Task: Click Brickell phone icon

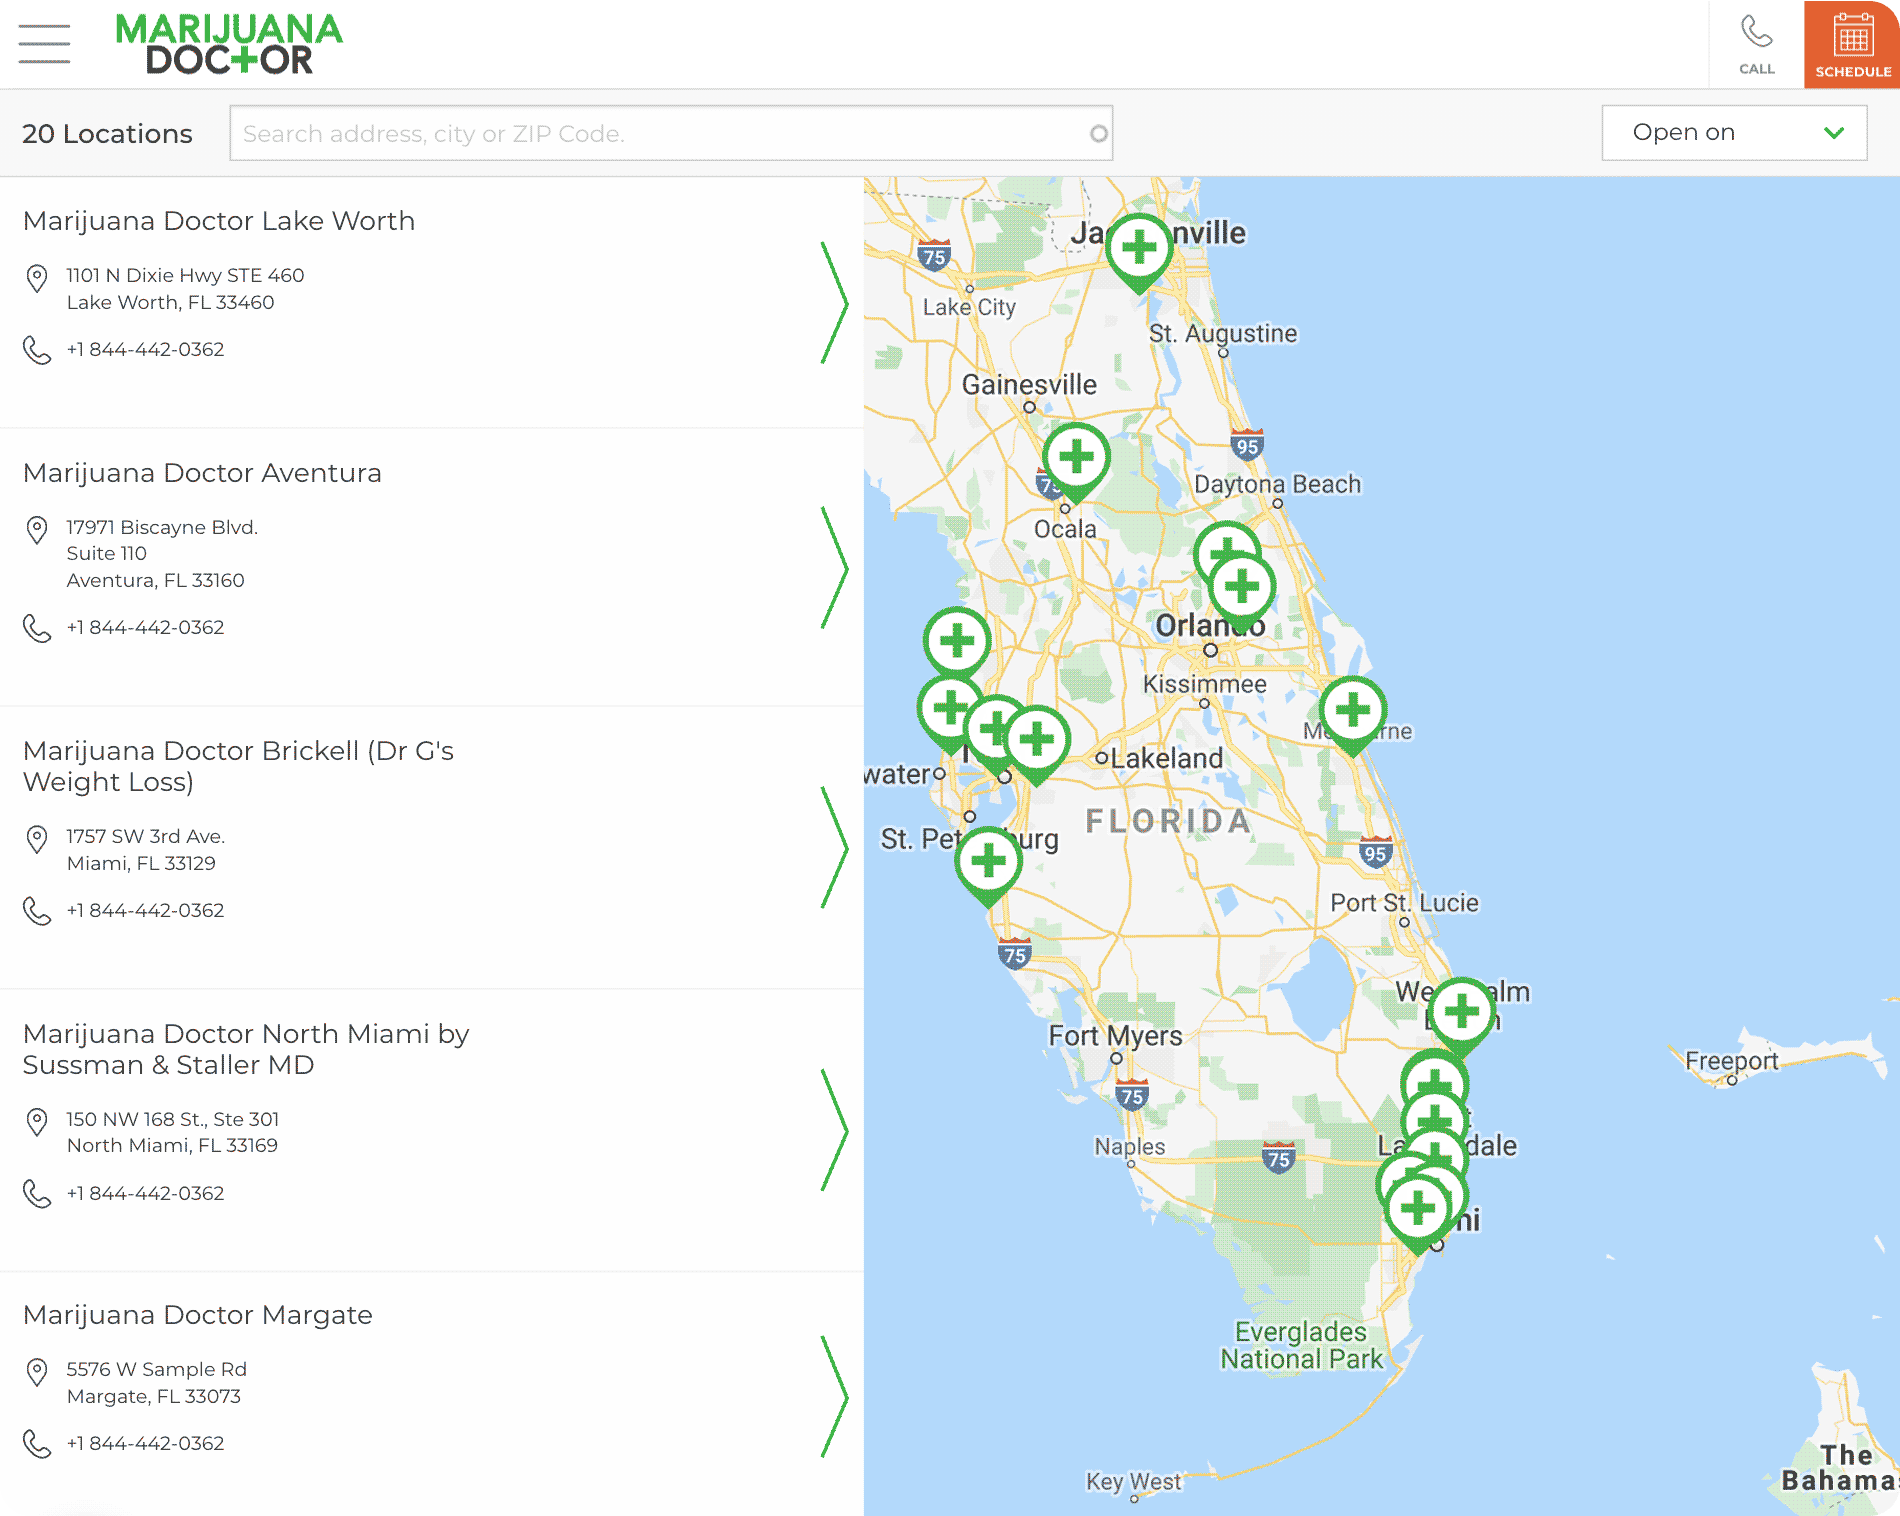Action: click(x=37, y=911)
